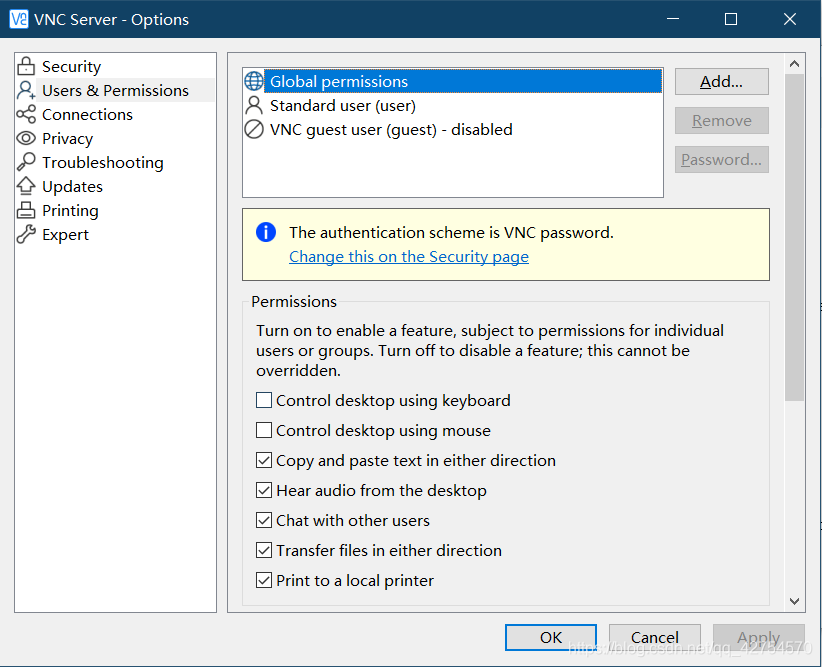822x667 pixels.
Task: Click the Add... button
Action: pyautogui.click(x=721, y=81)
